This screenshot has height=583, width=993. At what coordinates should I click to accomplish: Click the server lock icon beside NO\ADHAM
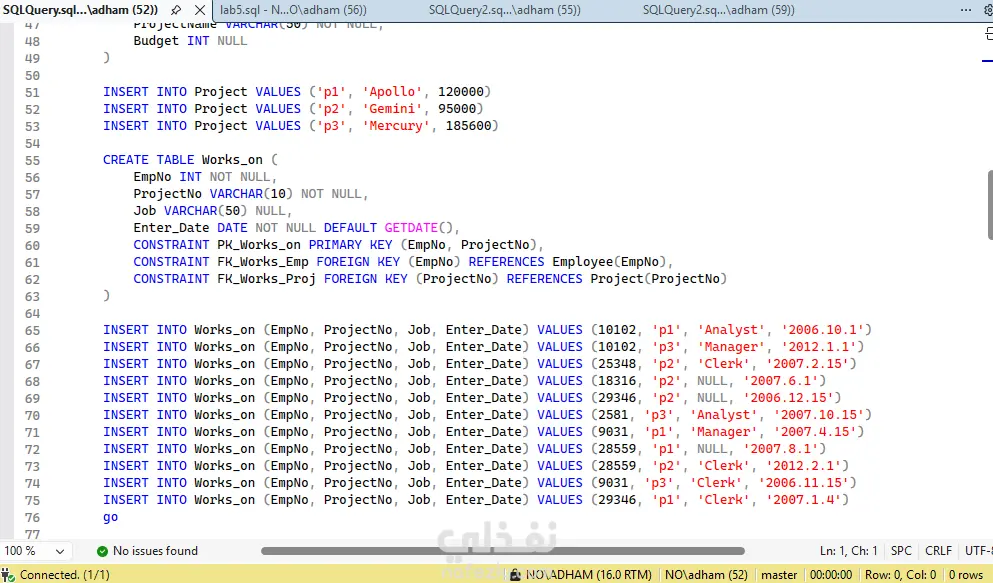[x=515, y=575]
